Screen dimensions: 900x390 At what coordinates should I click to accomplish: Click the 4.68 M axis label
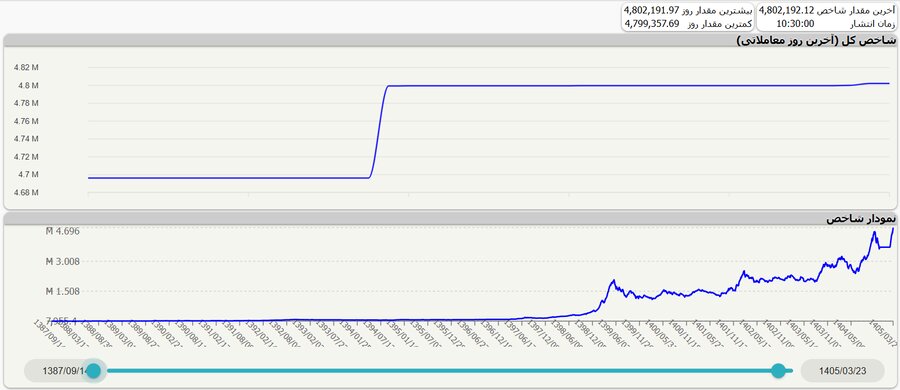(26, 192)
